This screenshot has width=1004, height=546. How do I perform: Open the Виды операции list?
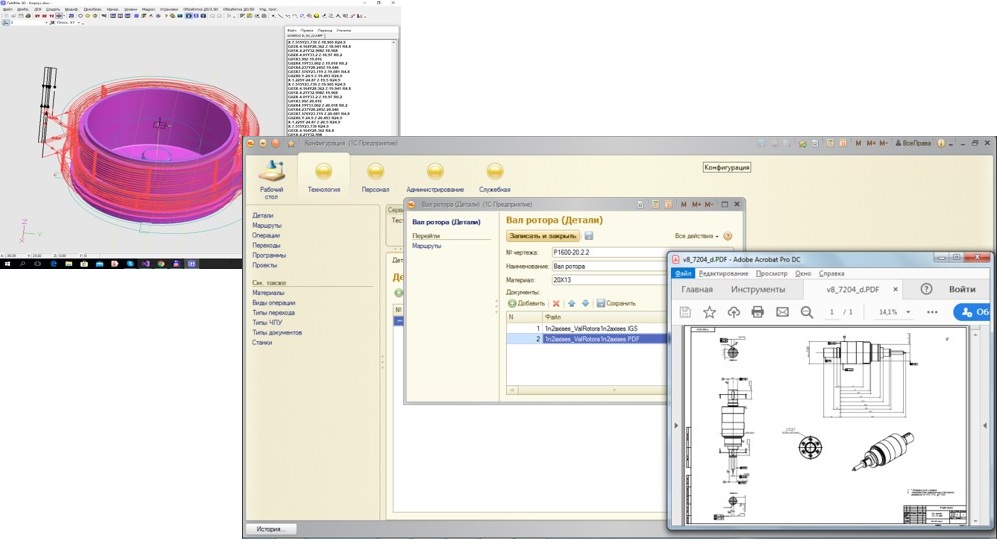pyautogui.click(x=273, y=303)
